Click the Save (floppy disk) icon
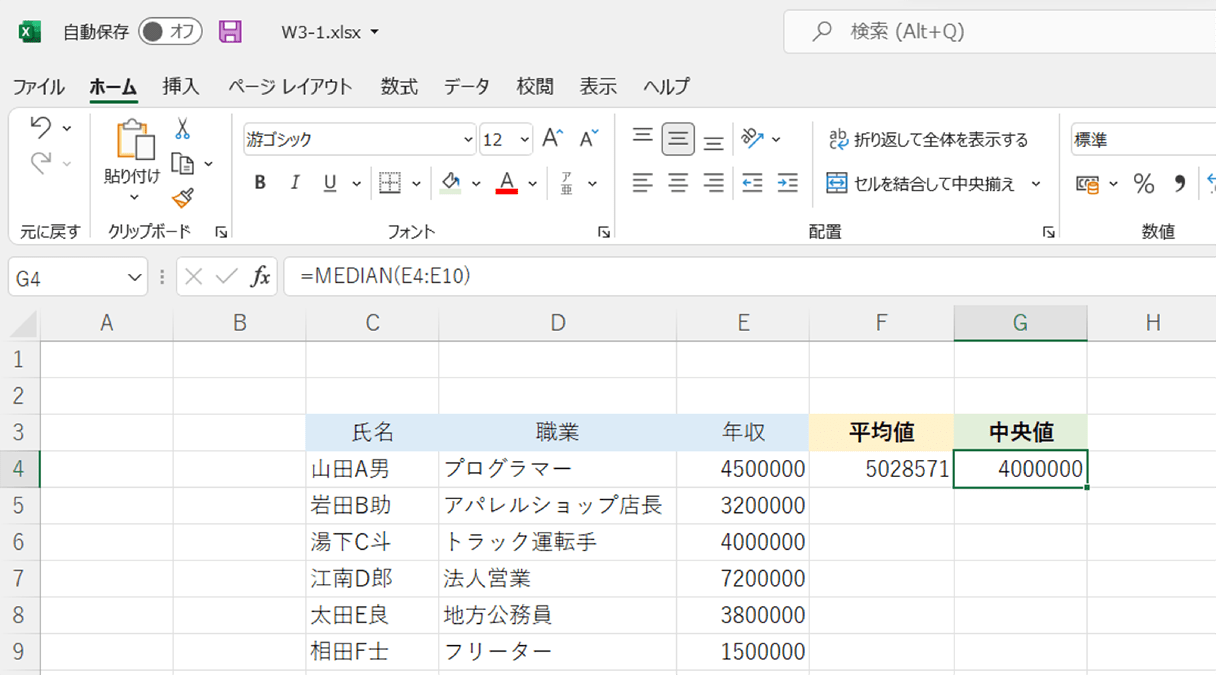This screenshot has height=675, width=1216. tap(231, 31)
